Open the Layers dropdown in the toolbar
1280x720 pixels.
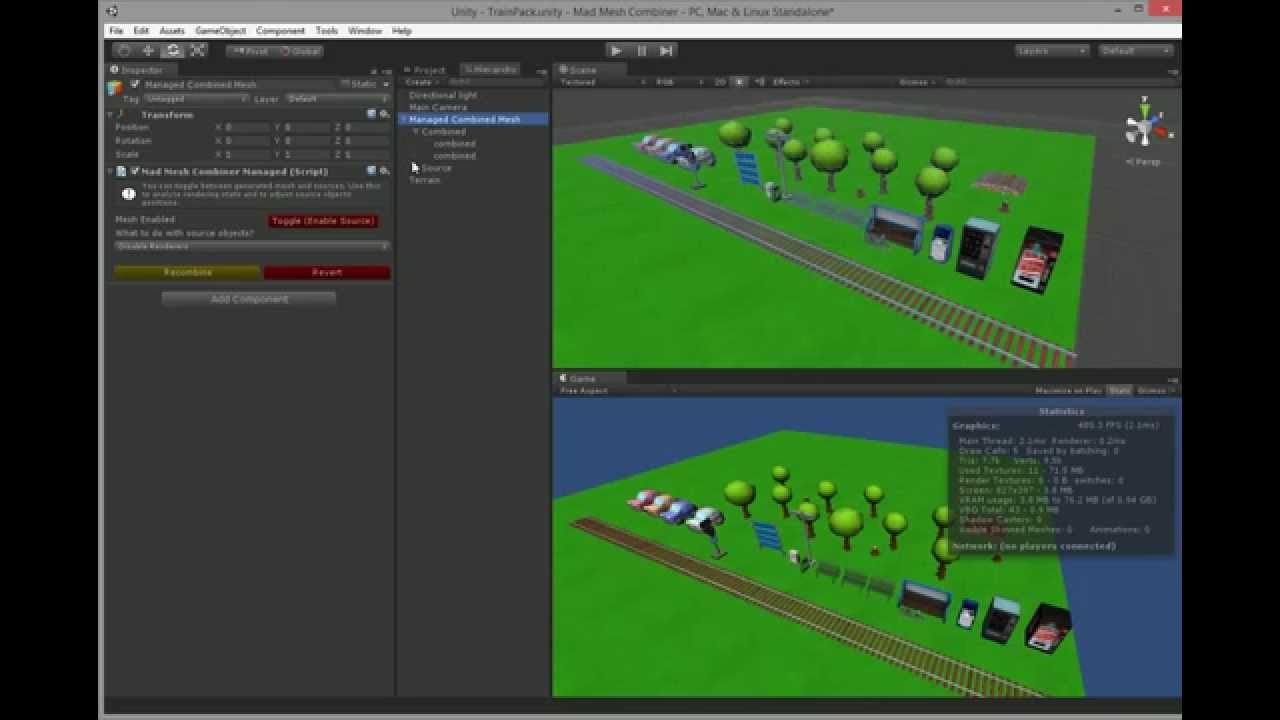(1052, 50)
